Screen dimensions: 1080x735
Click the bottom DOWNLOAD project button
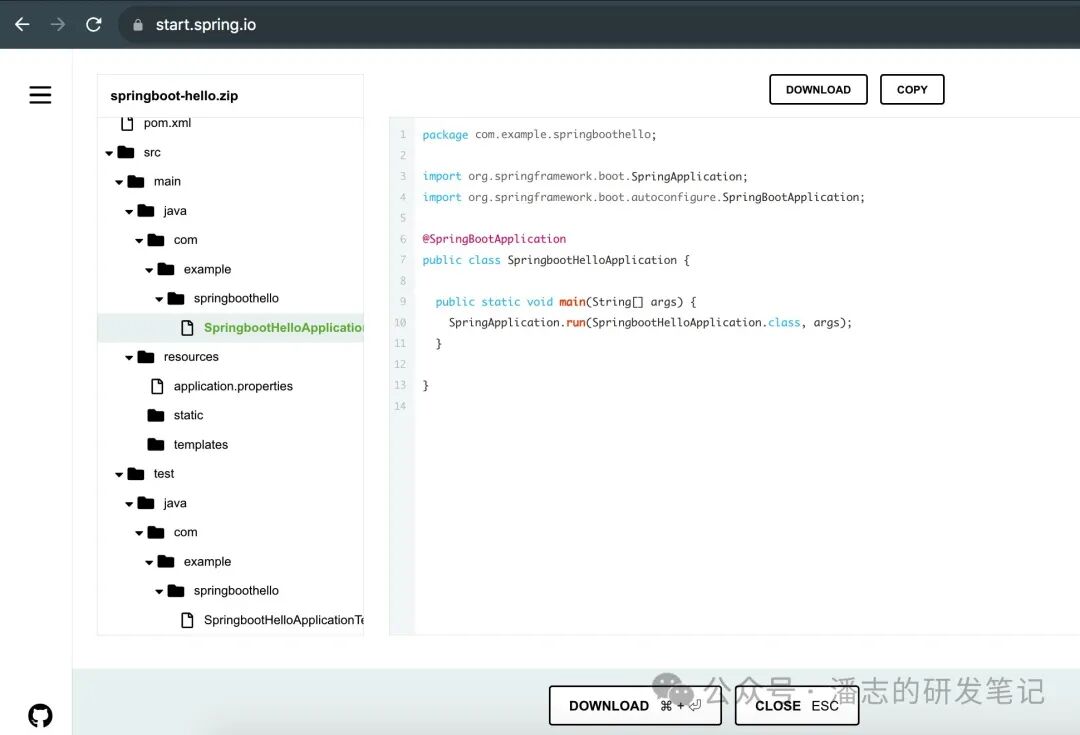(635, 705)
